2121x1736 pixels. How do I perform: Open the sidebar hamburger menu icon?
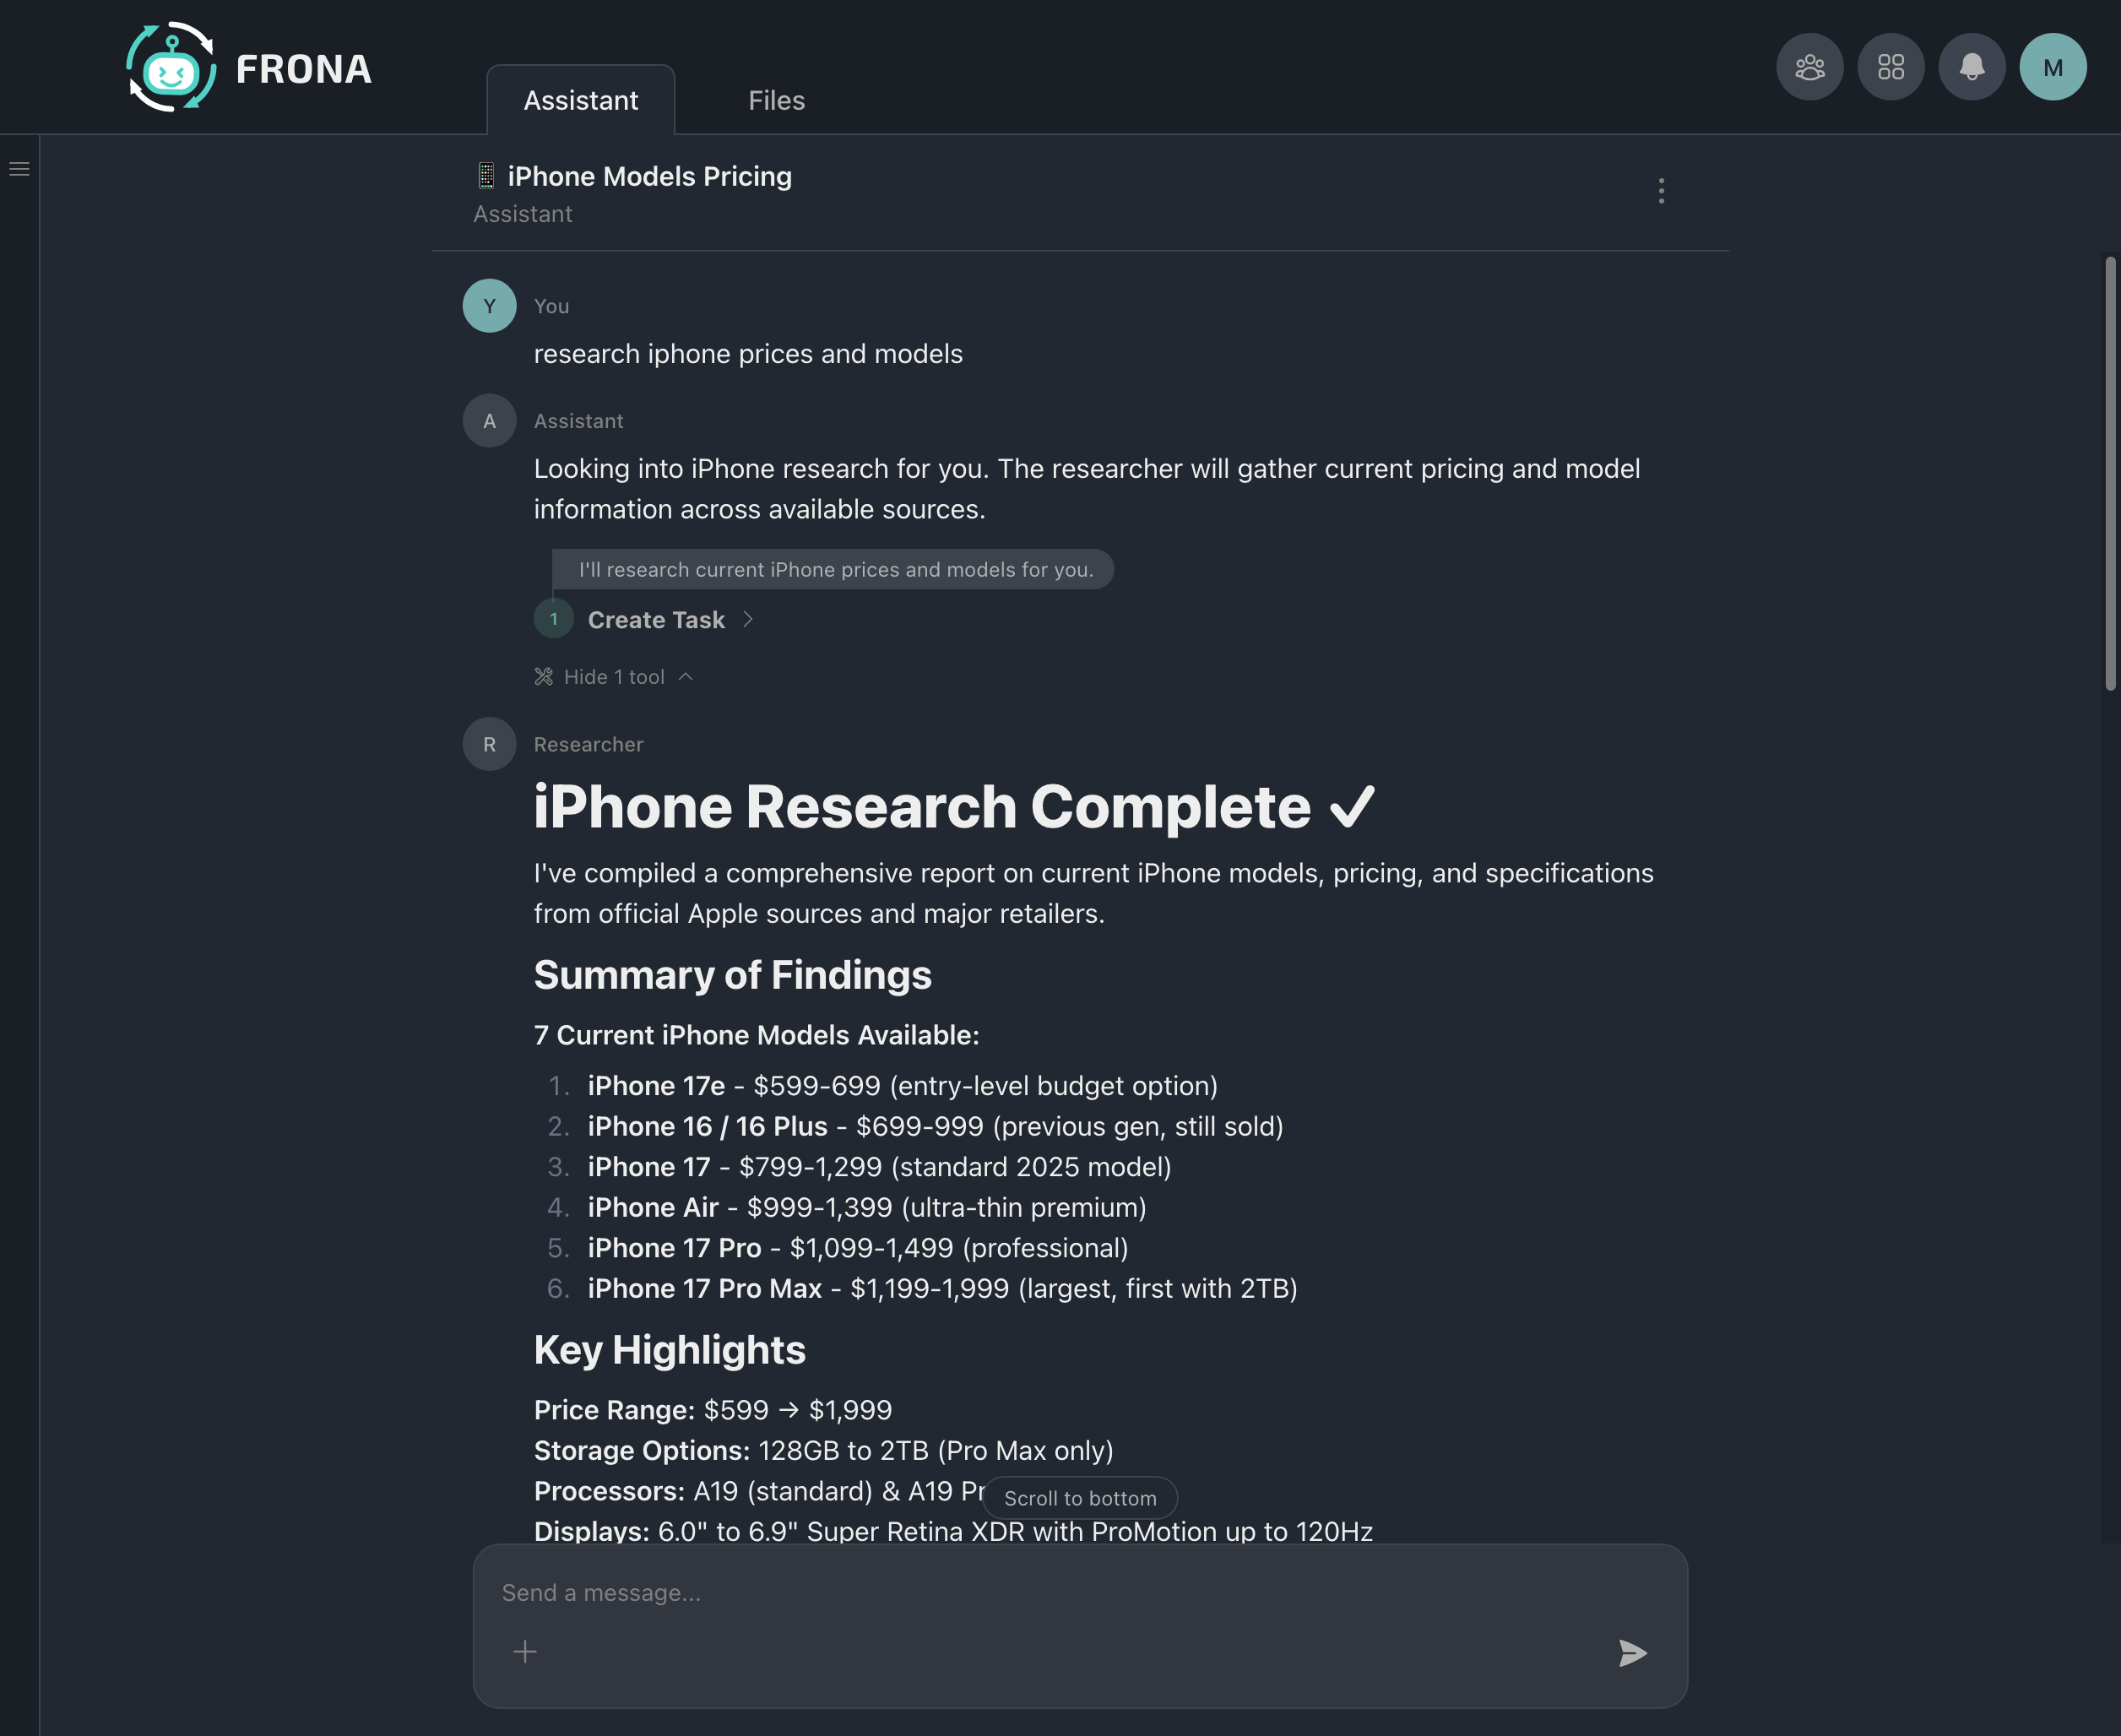(x=19, y=168)
